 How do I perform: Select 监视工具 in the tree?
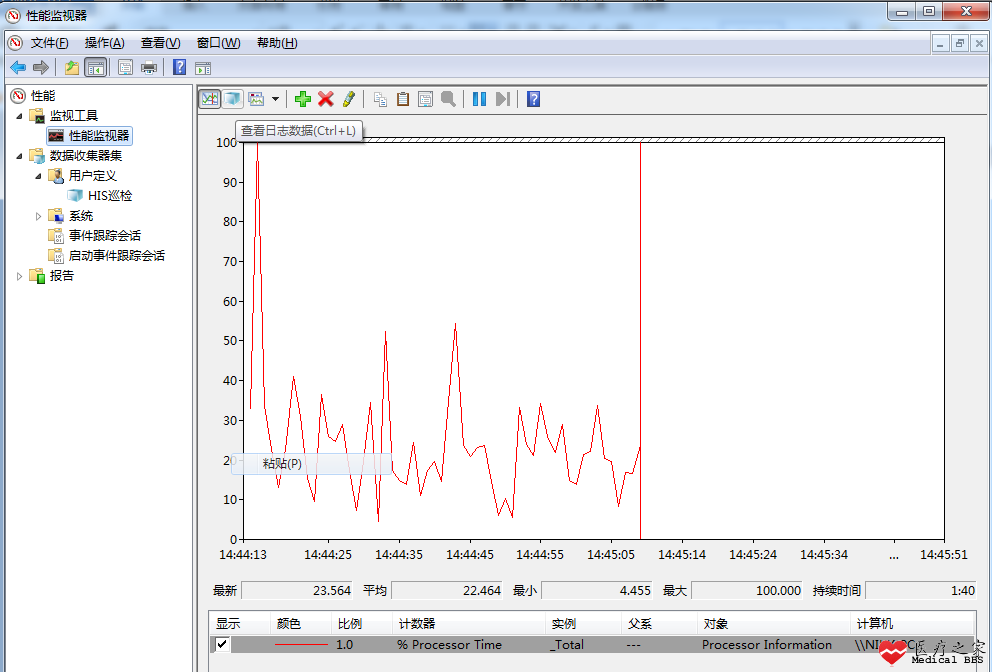coord(74,115)
